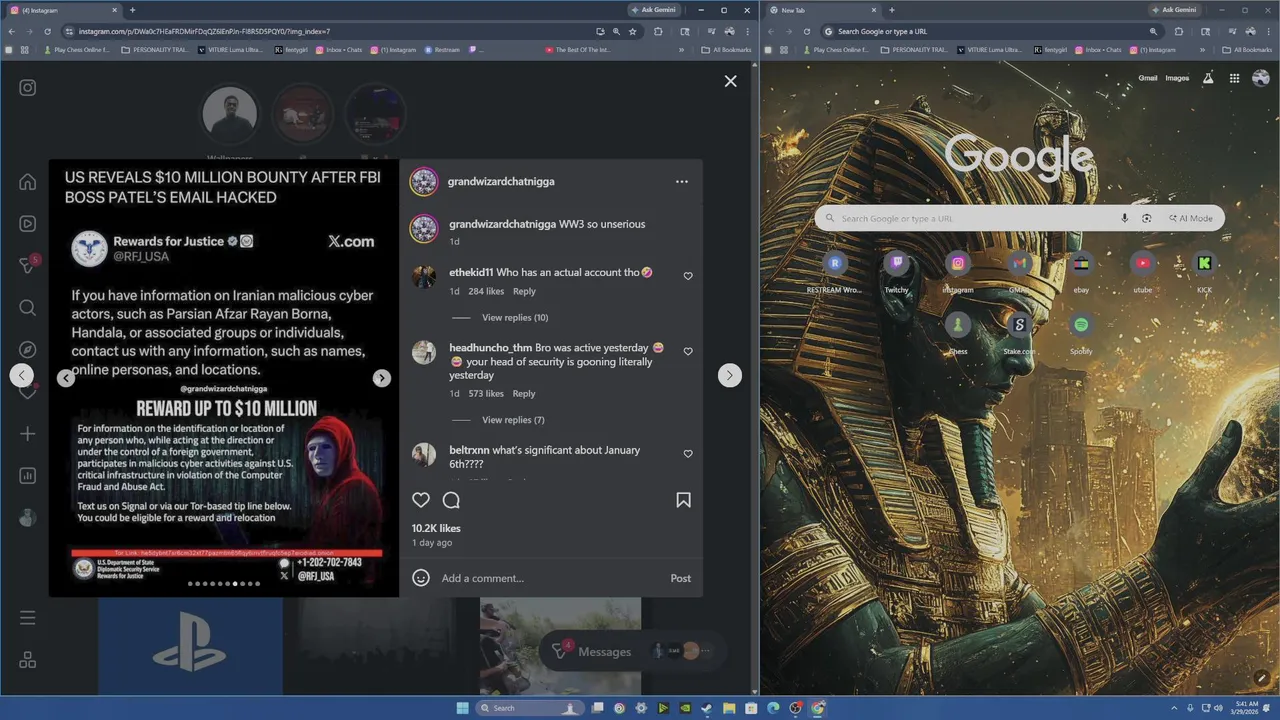Expand View replies (10)
The height and width of the screenshot is (720, 1280).
515,318
